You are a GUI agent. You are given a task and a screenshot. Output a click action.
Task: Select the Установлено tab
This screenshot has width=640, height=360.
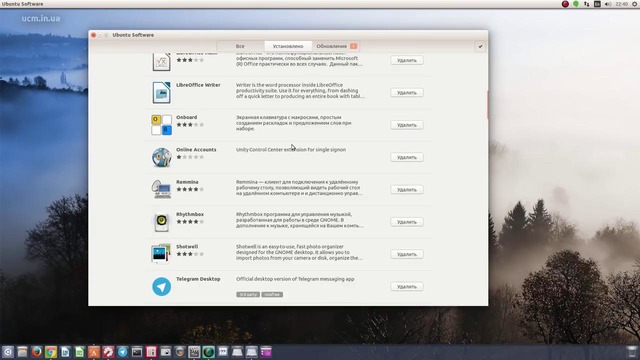tap(288, 46)
